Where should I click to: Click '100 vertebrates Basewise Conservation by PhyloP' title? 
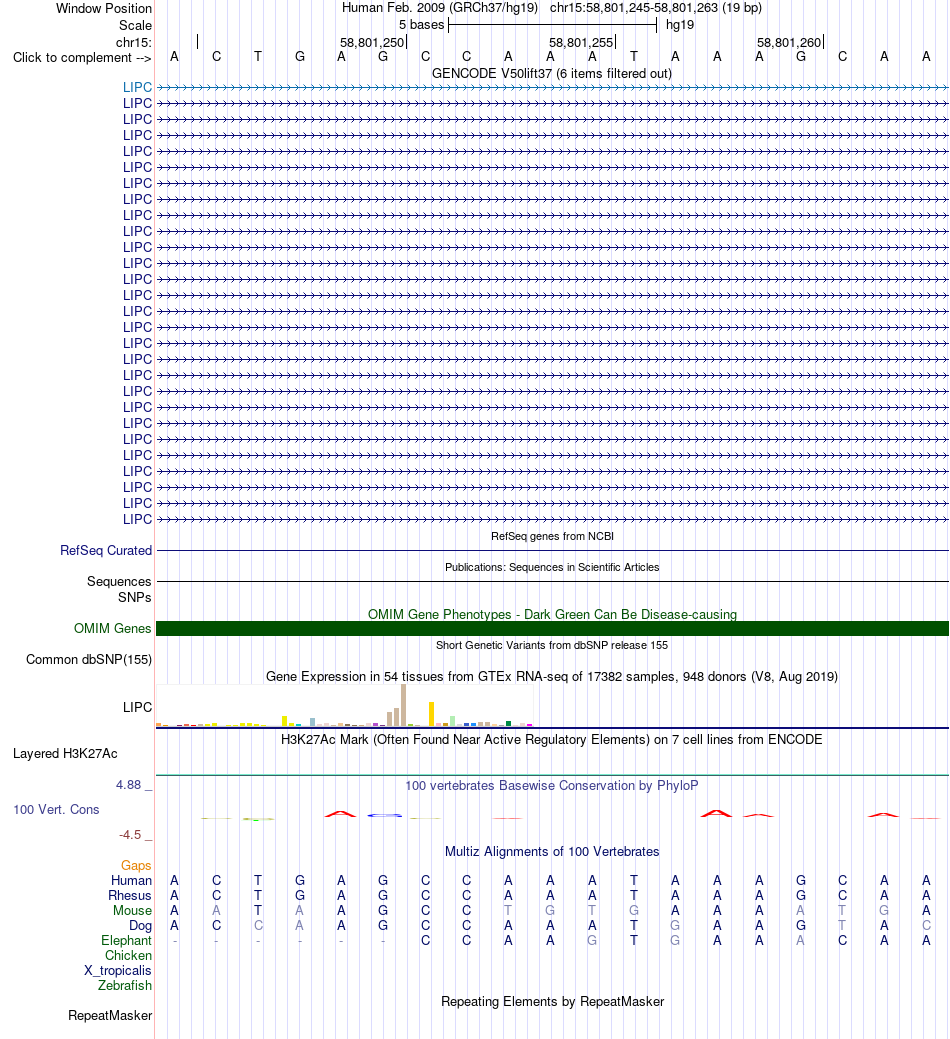(x=552, y=786)
